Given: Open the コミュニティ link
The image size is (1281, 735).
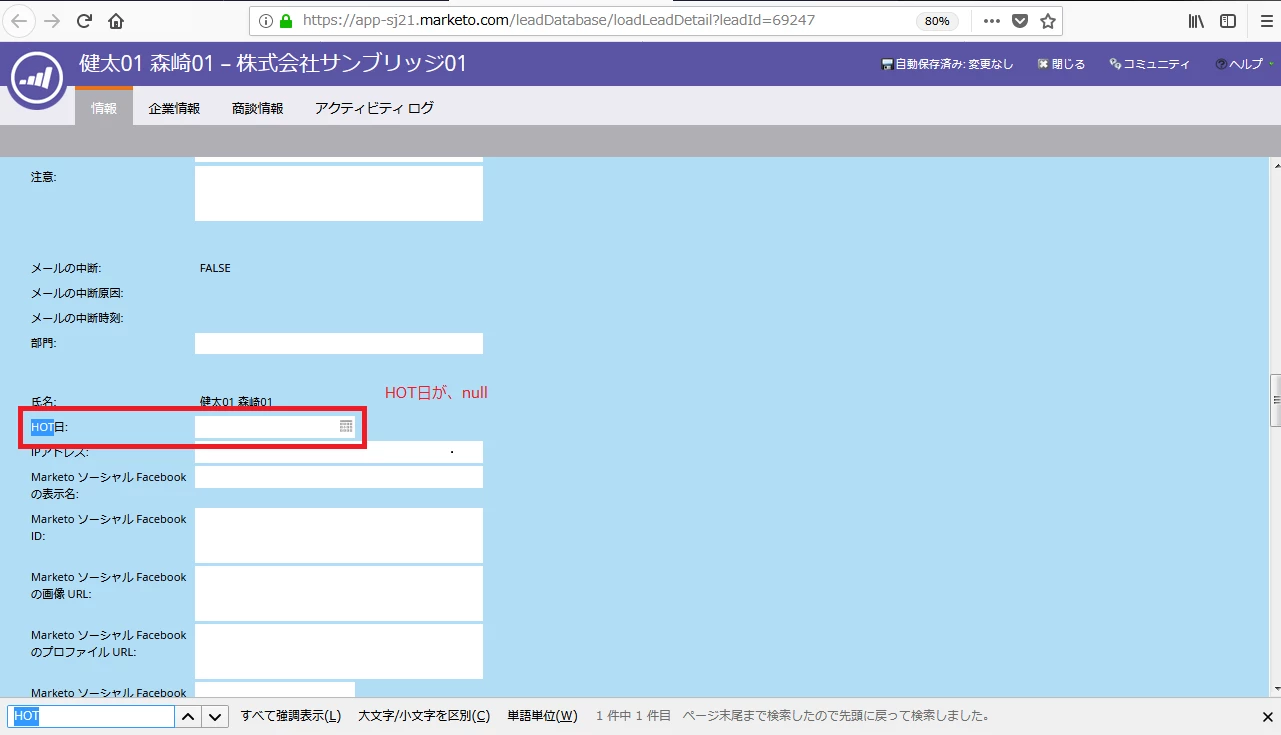Looking at the screenshot, I should 1150,64.
